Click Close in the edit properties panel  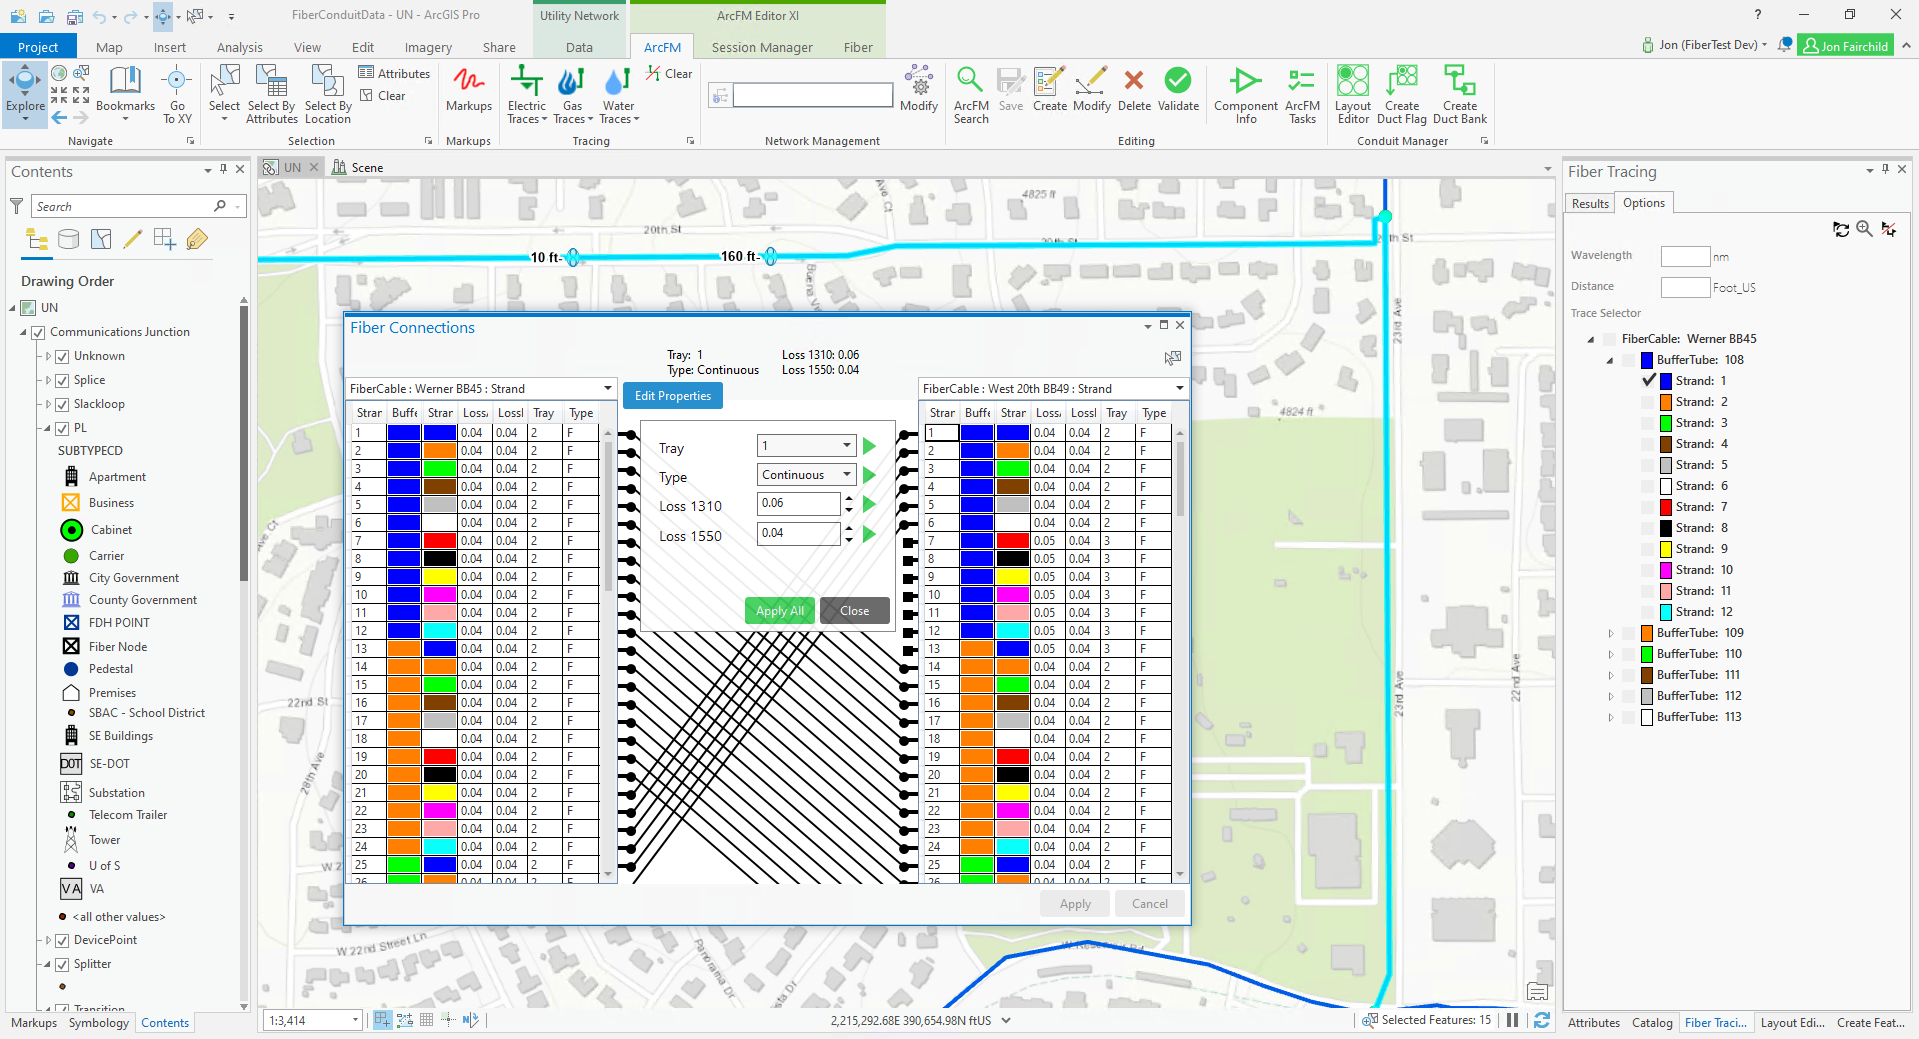pyautogui.click(x=855, y=610)
